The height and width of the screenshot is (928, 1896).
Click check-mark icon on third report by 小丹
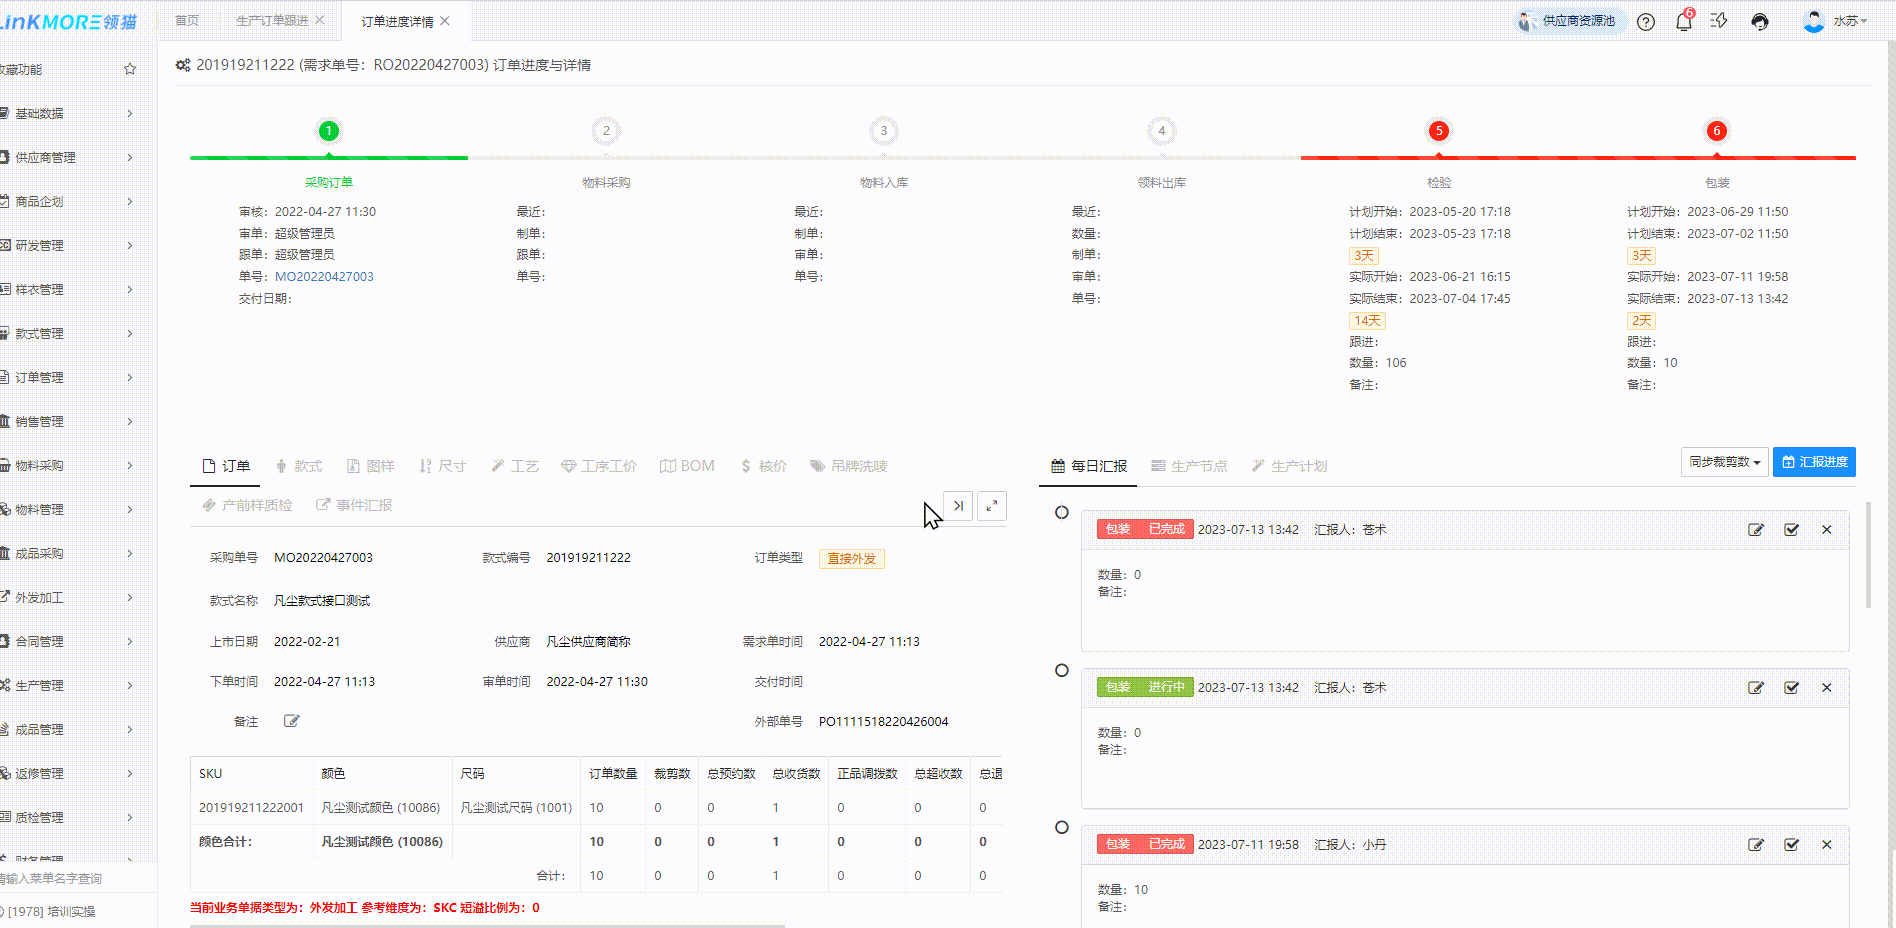pyautogui.click(x=1791, y=845)
